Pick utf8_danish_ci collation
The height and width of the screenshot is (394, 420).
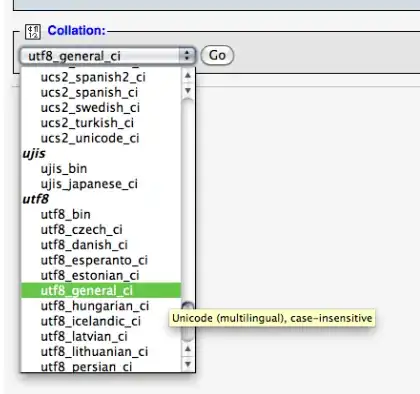101,245
